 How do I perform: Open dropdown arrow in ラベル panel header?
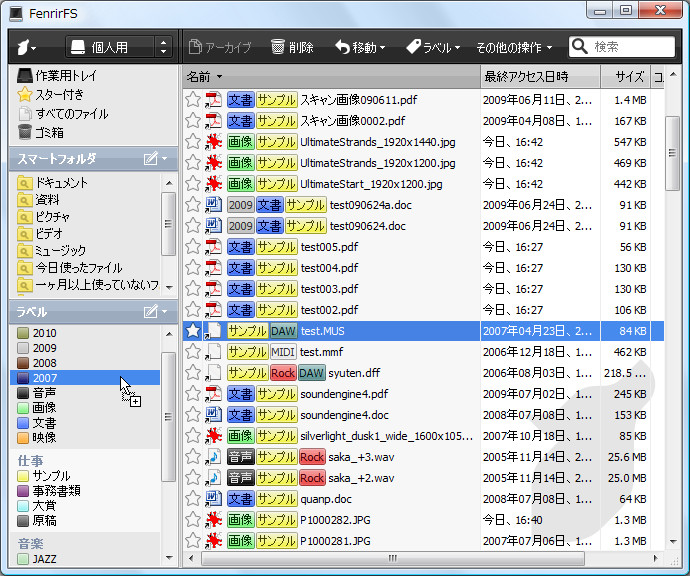point(165,312)
